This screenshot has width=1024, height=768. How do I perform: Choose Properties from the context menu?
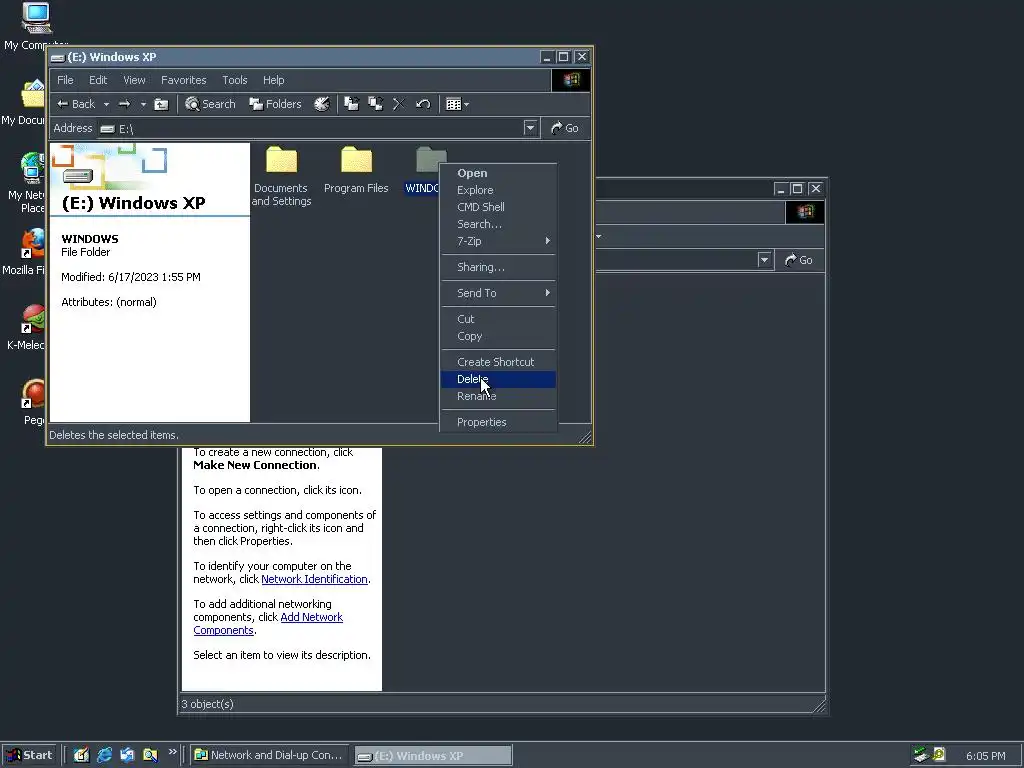[498, 423]
